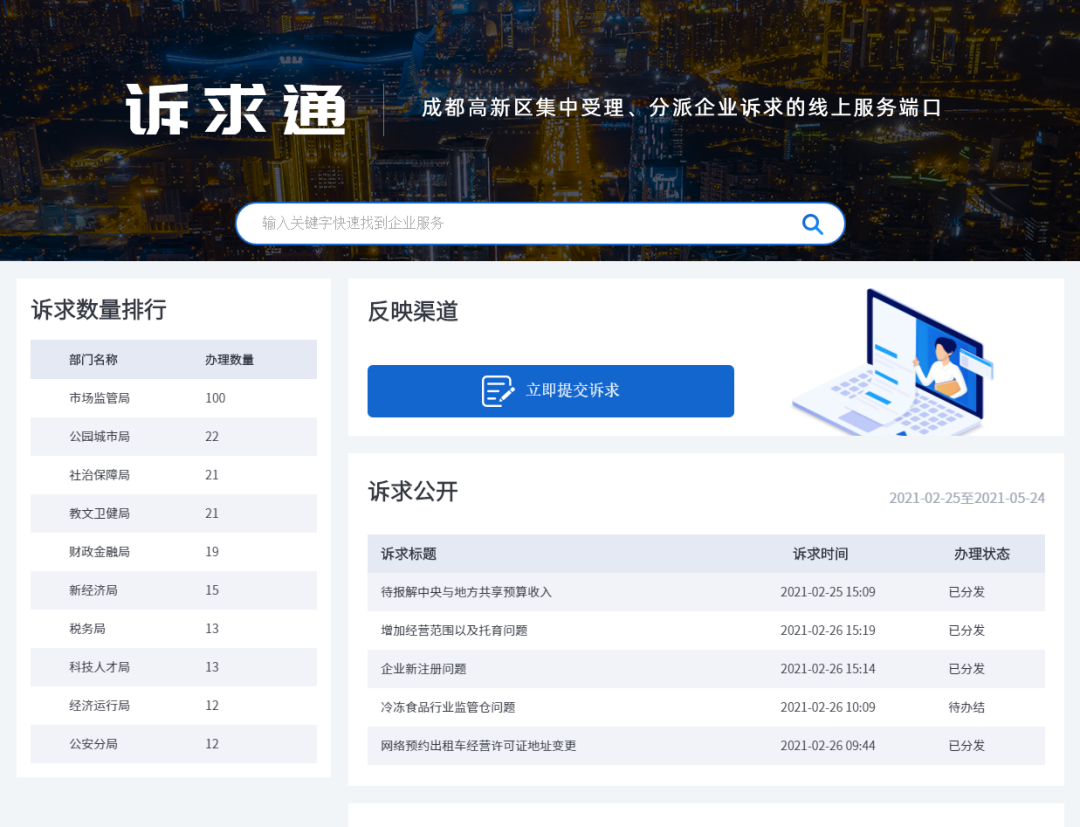Open request 网络预约出租车经营许可证地址变更

click(479, 746)
